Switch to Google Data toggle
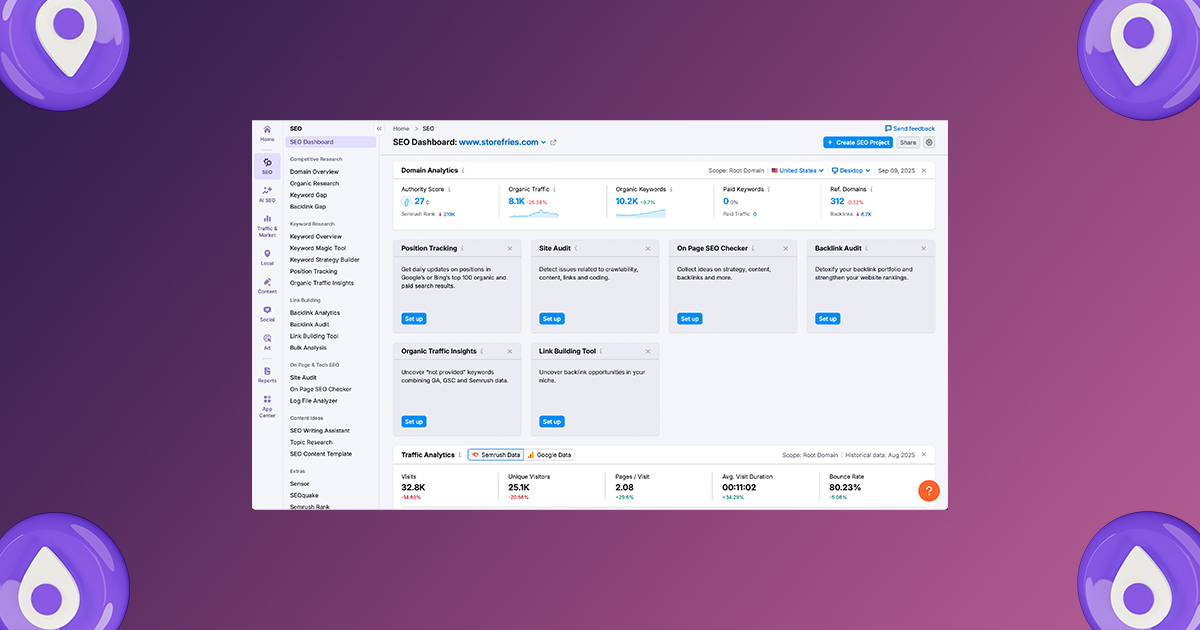Image resolution: width=1200 pixels, height=630 pixels. 549,455
